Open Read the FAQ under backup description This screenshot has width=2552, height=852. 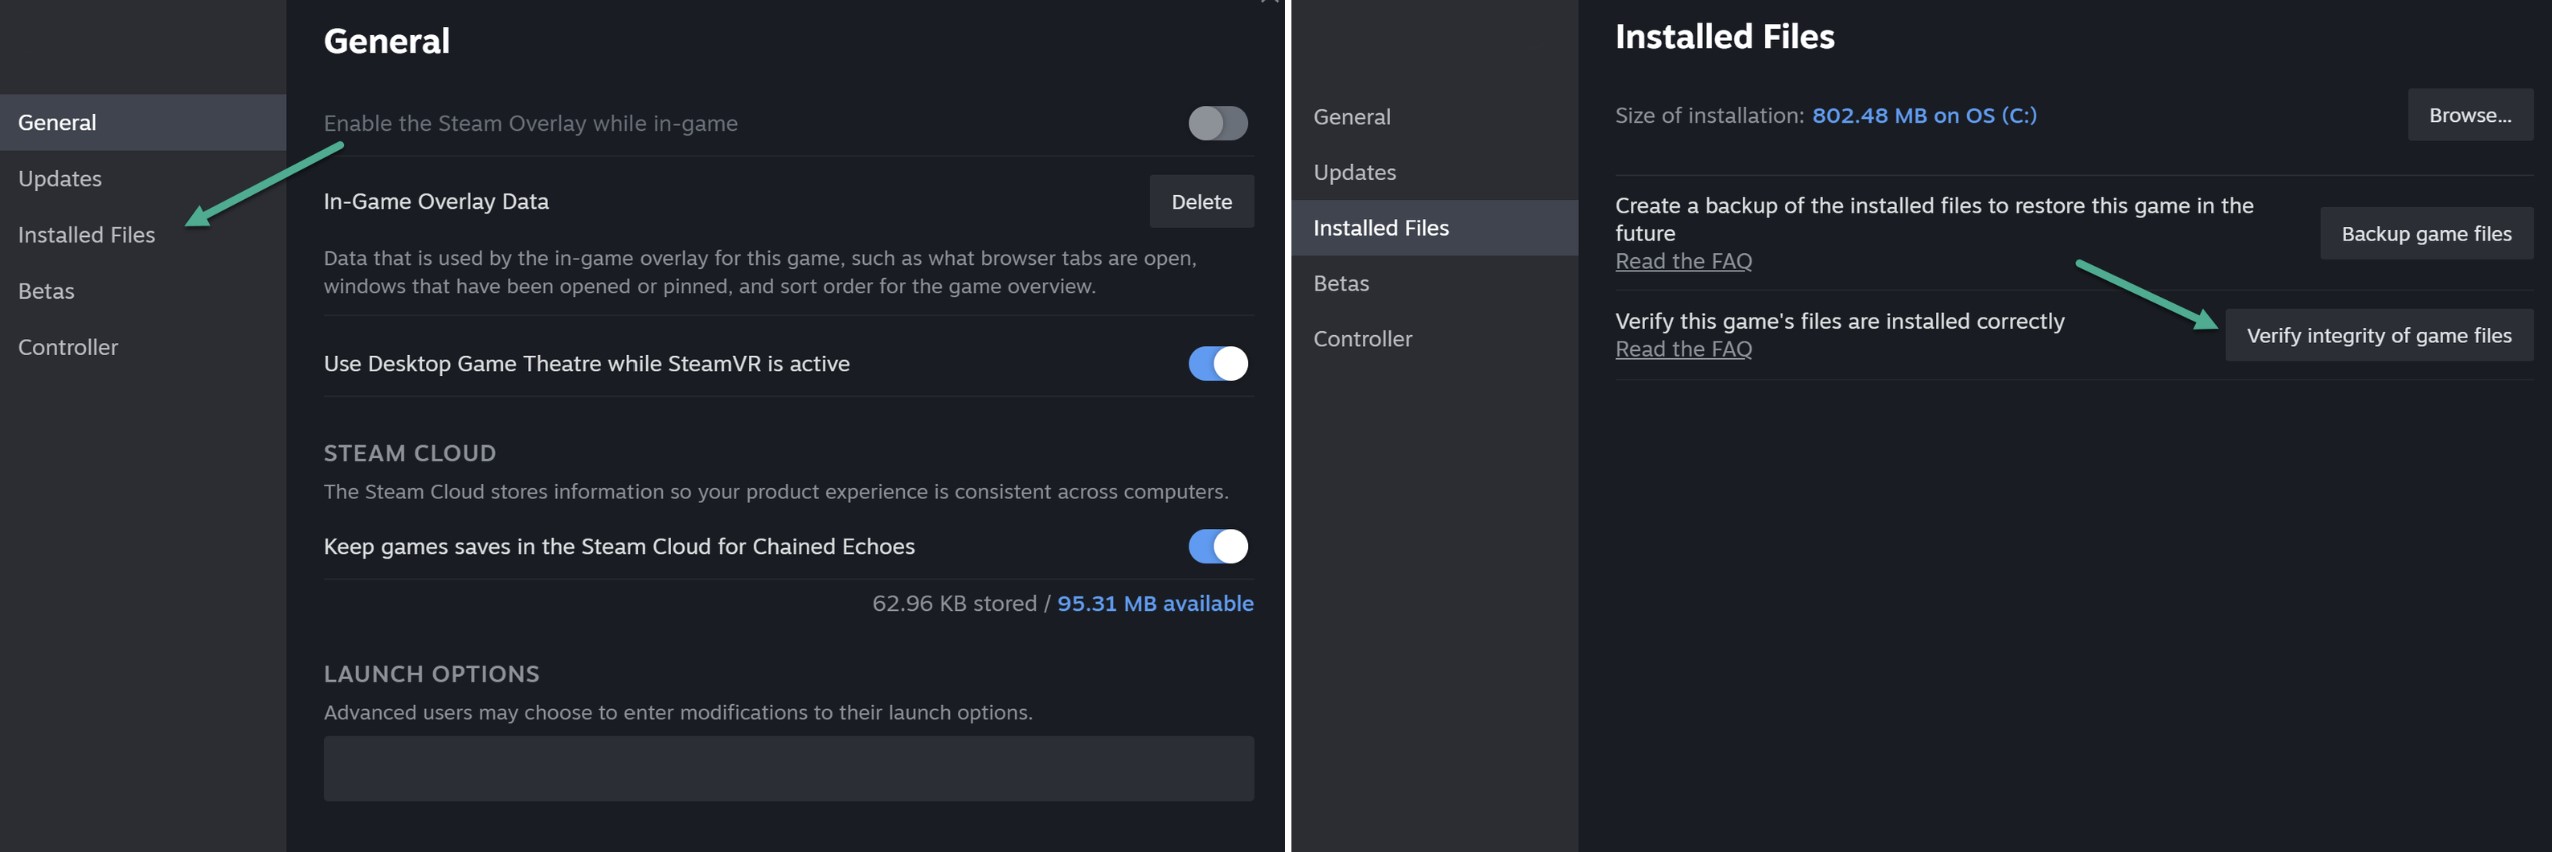pos(1683,261)
